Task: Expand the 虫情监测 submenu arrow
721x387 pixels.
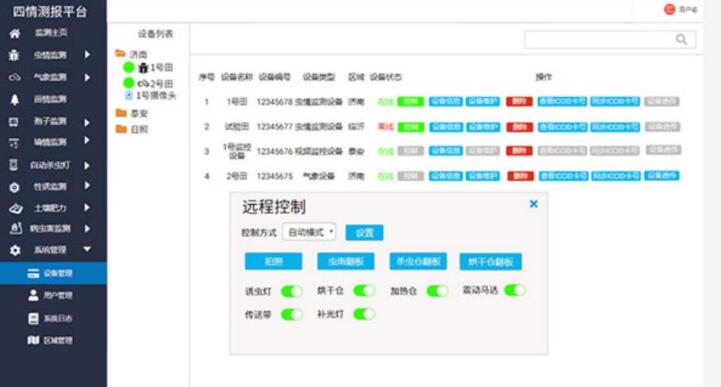Action: 87,55
